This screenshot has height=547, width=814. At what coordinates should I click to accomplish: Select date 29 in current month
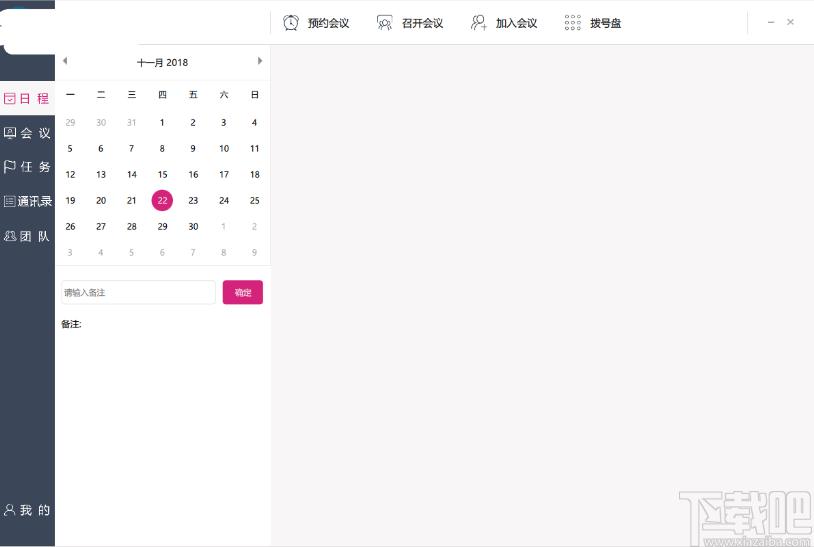[x=162, y=226]
